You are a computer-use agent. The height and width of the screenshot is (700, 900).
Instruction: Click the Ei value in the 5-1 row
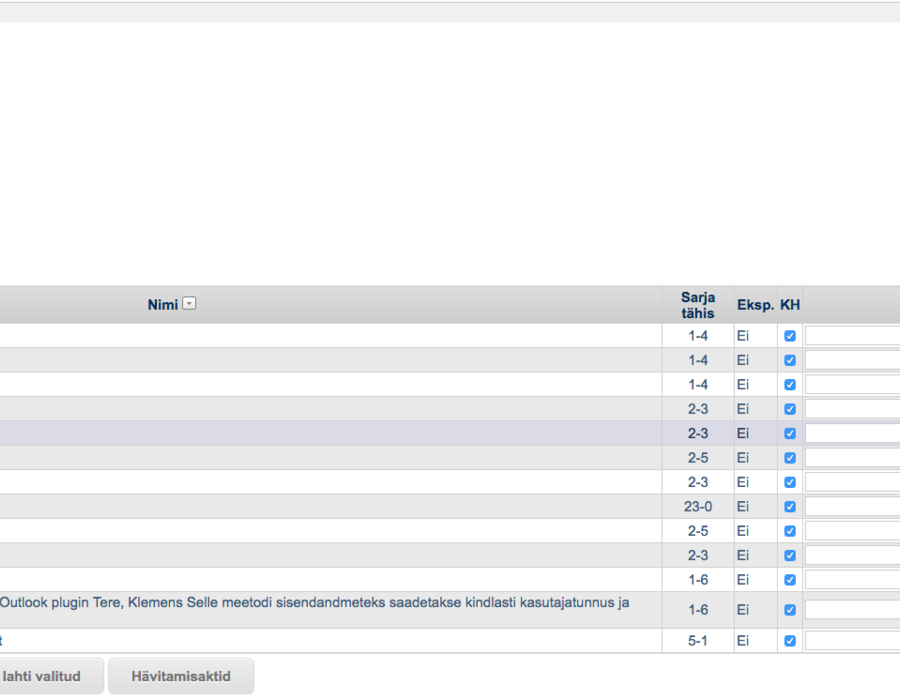743,640
